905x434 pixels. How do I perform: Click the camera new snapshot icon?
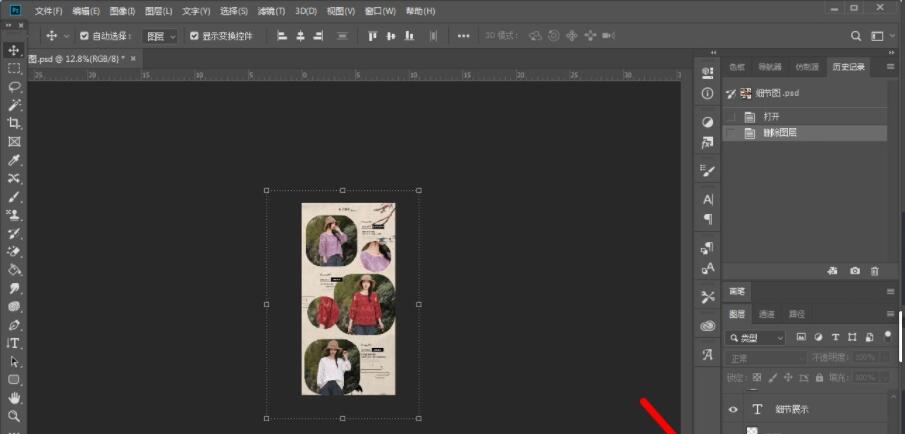pyautogui.click(x=855, y=271)
